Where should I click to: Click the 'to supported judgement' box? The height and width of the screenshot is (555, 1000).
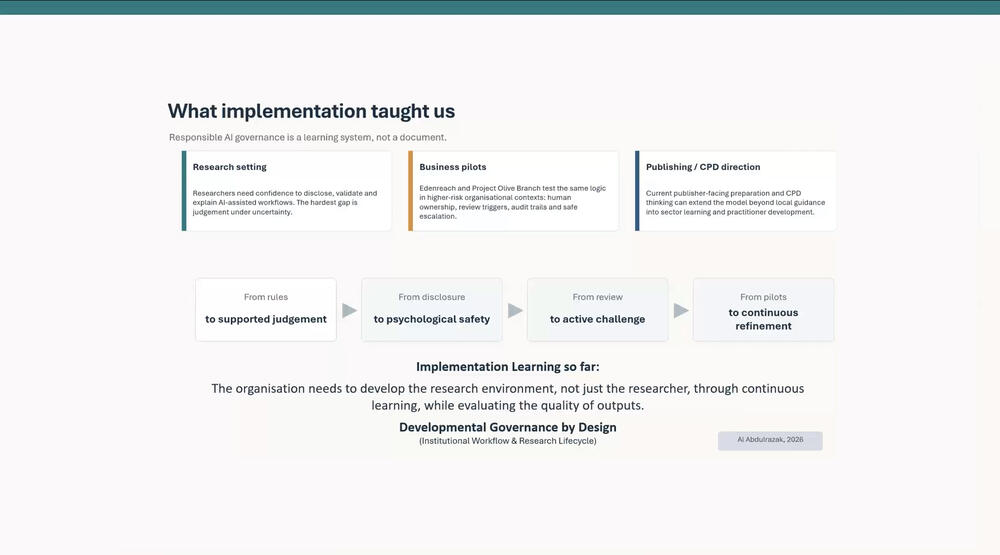tap(266, 309)
